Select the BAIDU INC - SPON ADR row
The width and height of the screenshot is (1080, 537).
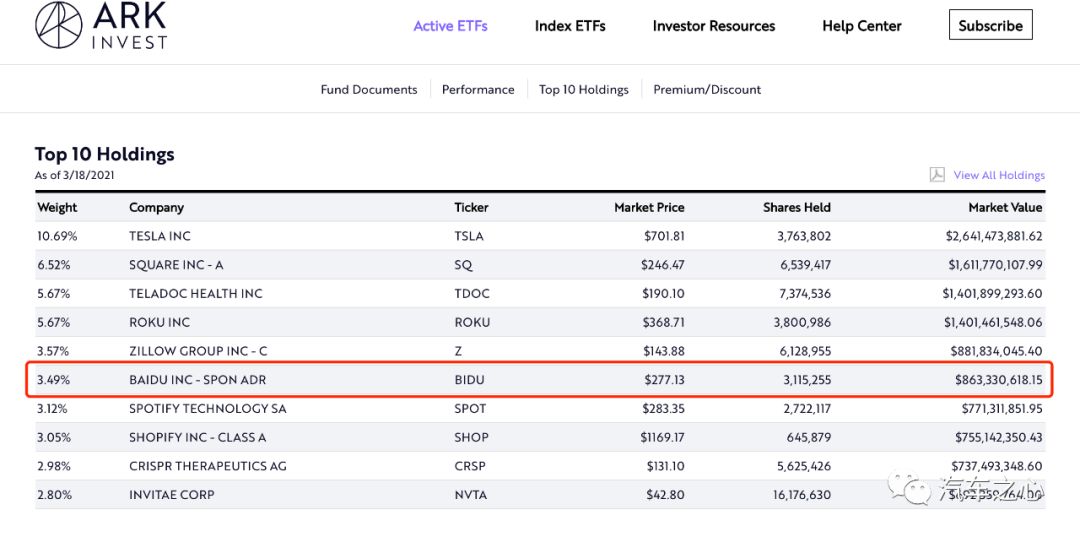pyautogui.click(x=540, y=380)
